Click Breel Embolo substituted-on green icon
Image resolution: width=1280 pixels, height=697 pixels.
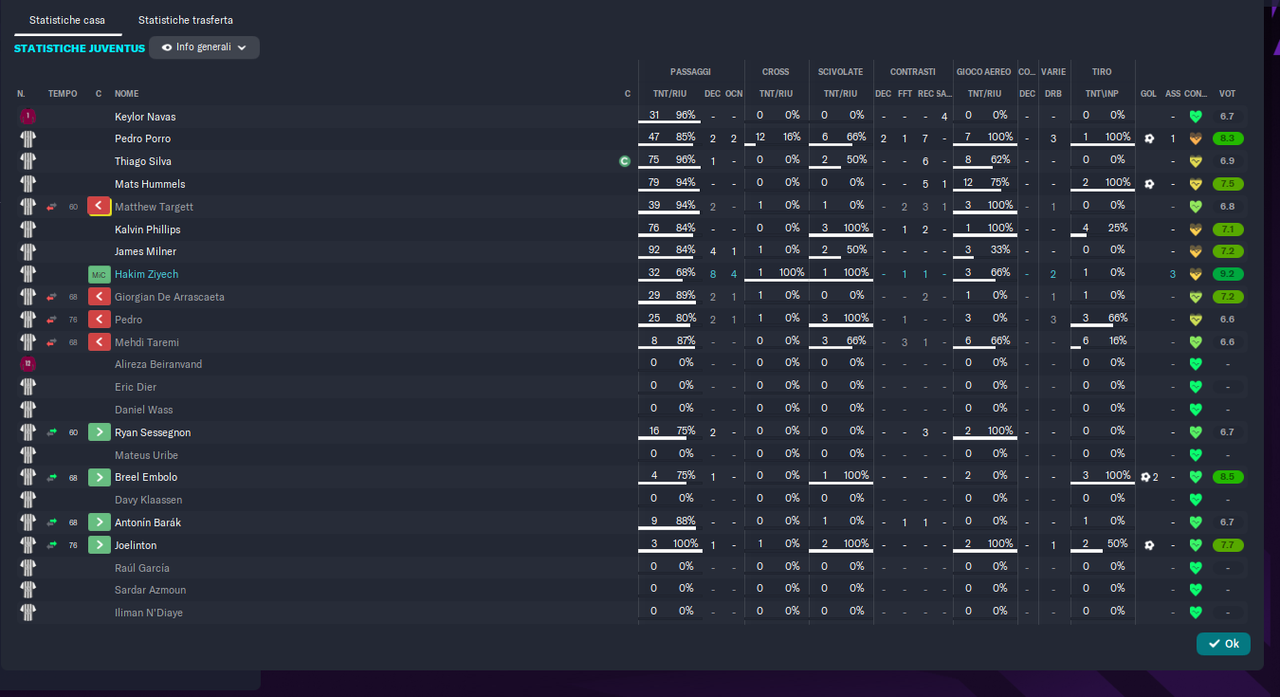pyautogui.click(x=99, y=477)
